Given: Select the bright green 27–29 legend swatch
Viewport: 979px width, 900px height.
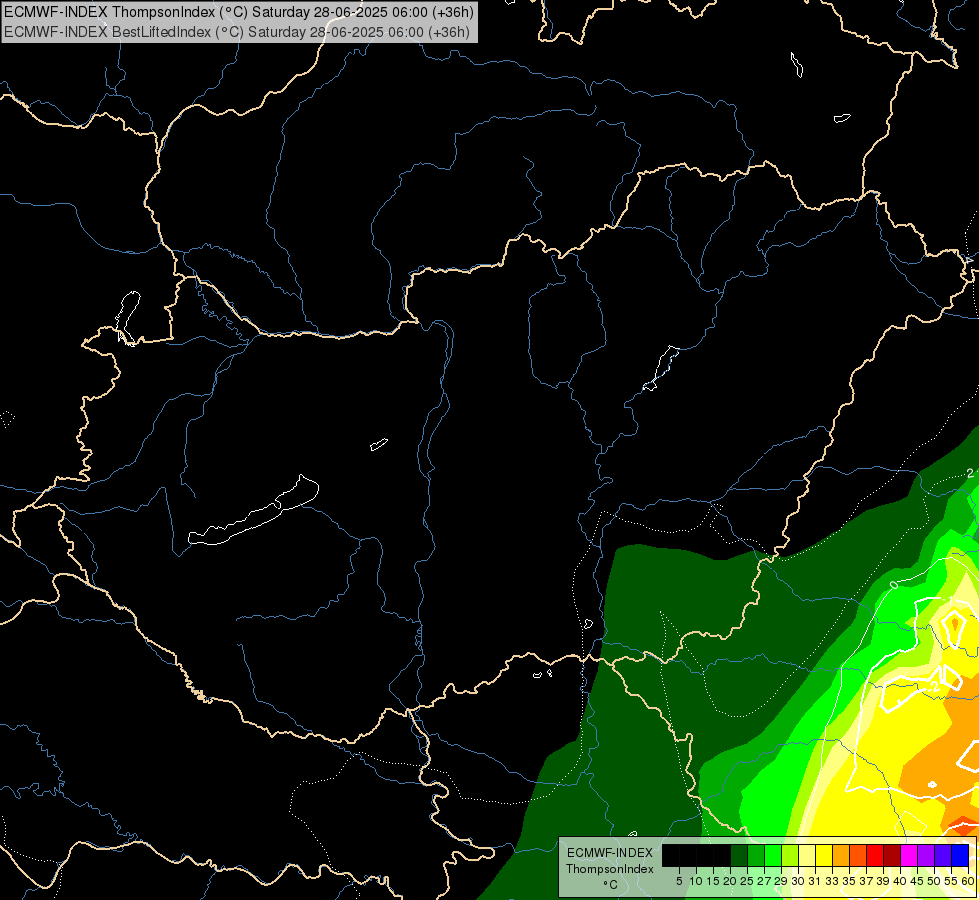Looking at the screenshot, I should 773,855.
